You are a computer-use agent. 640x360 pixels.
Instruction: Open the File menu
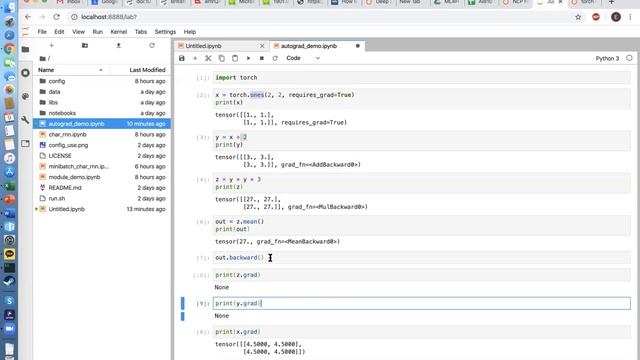pyautogui.click(x=42, y=32)
